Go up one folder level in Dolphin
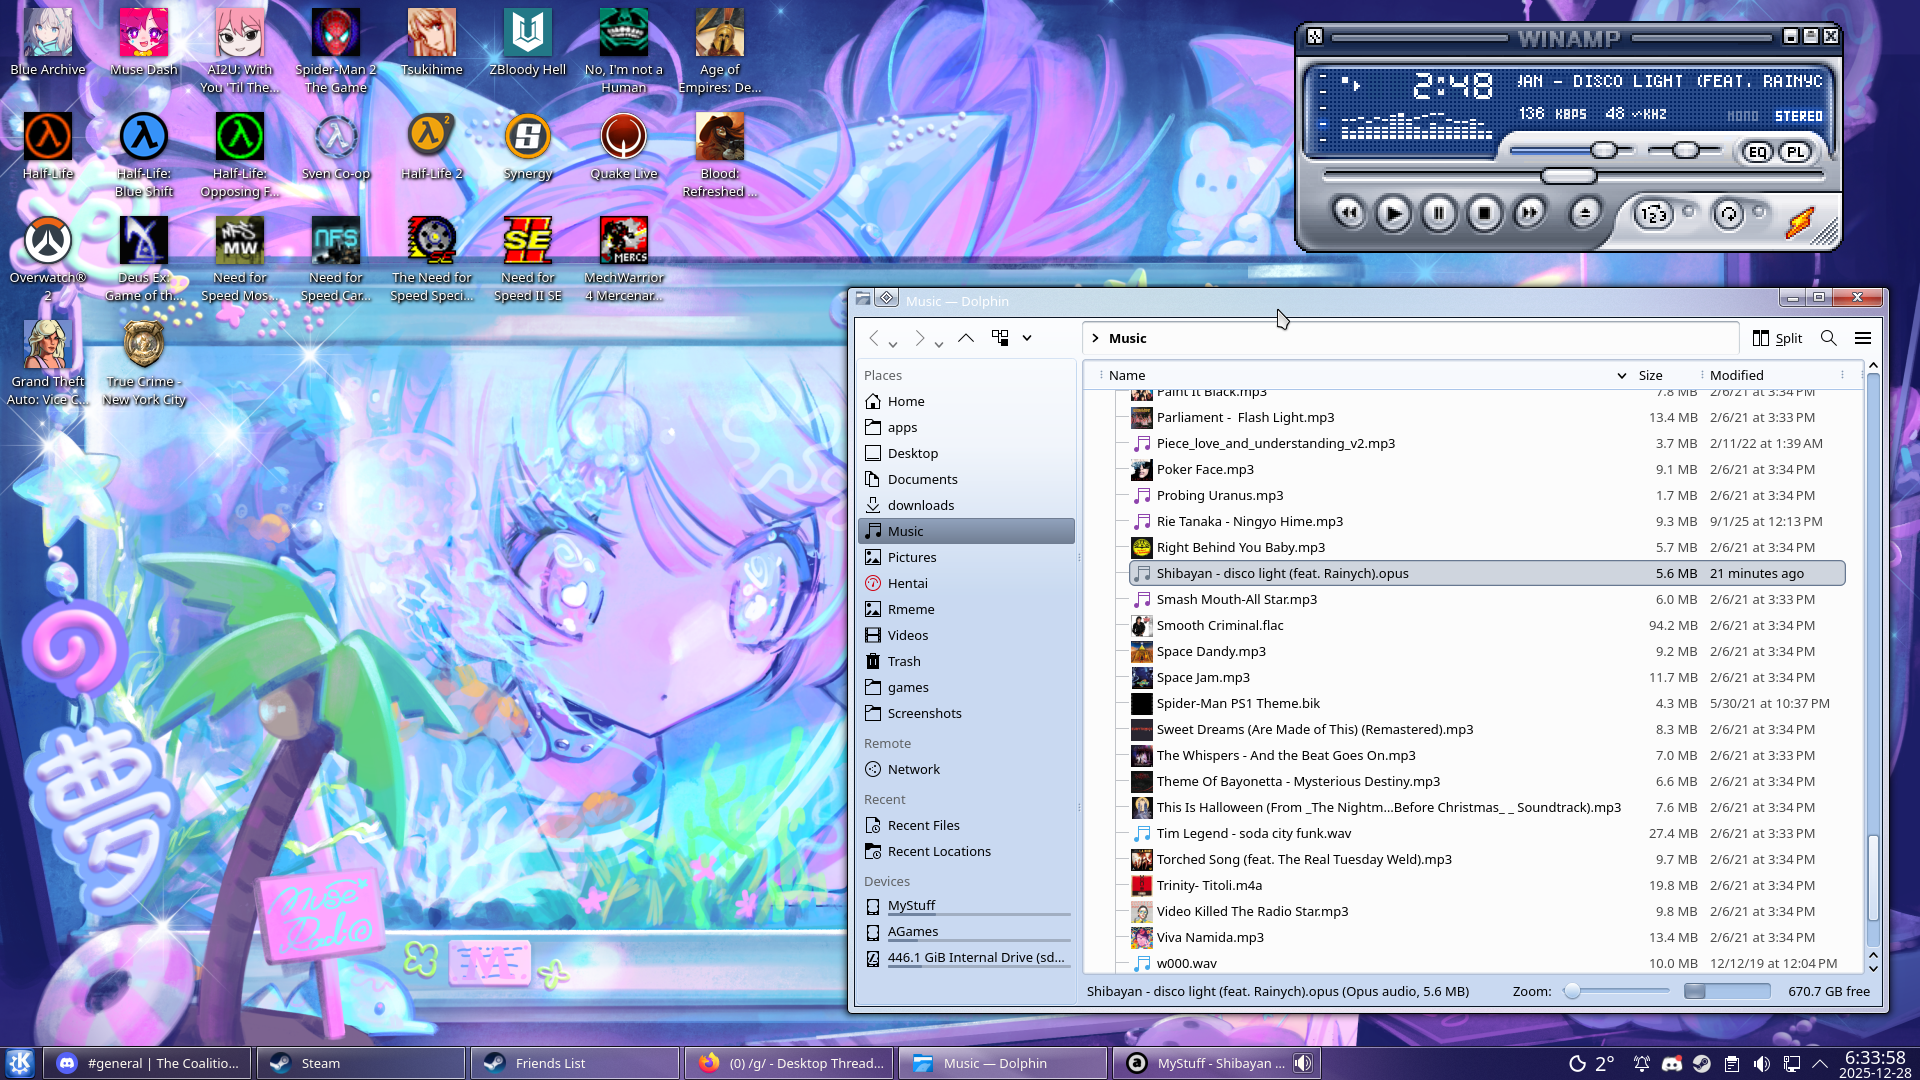The width and height of the screenshot is (1920, 1080). [x=965, y=338]
